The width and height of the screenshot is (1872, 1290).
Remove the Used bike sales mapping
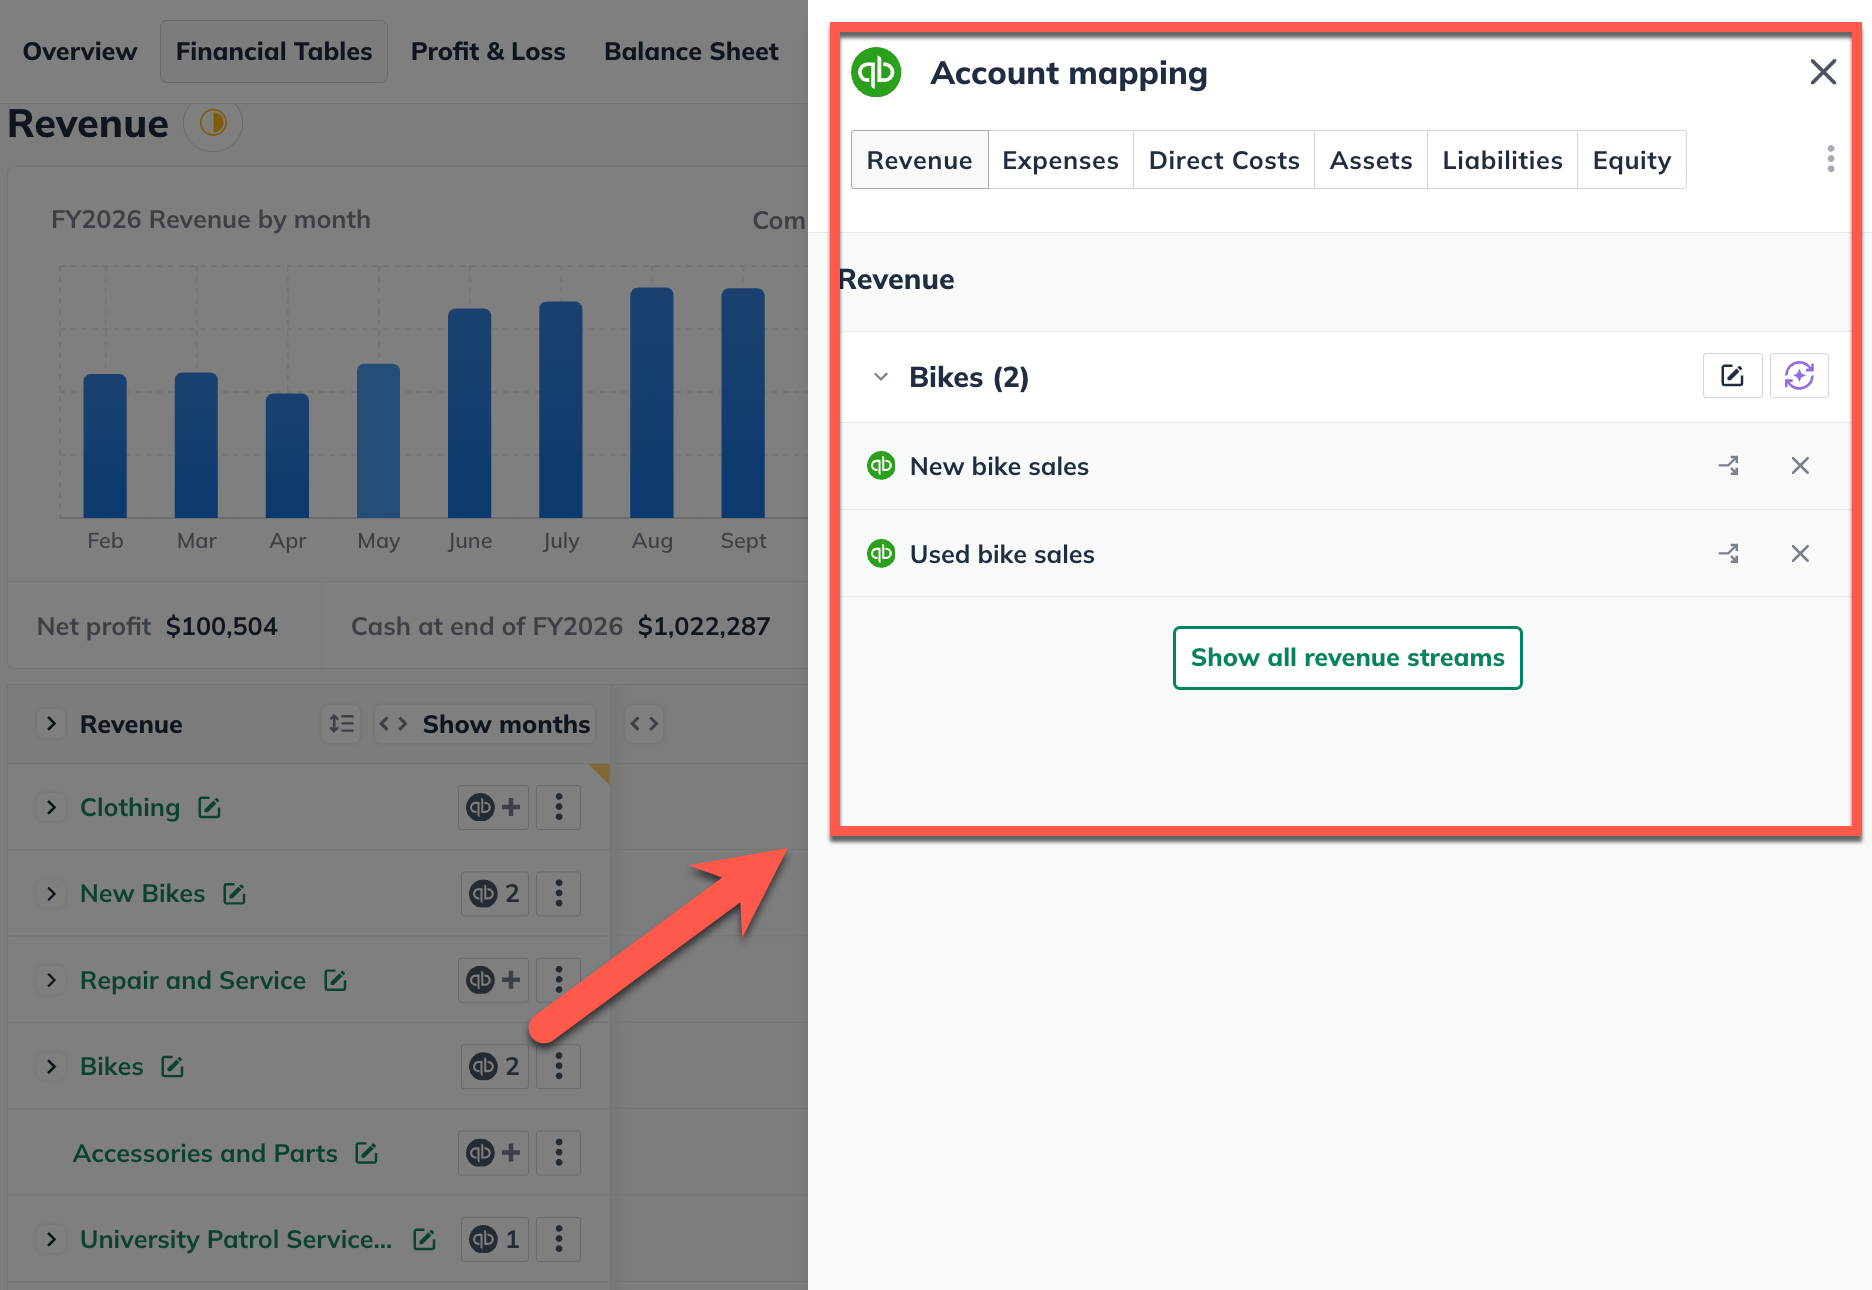(x=1800, y=554)
